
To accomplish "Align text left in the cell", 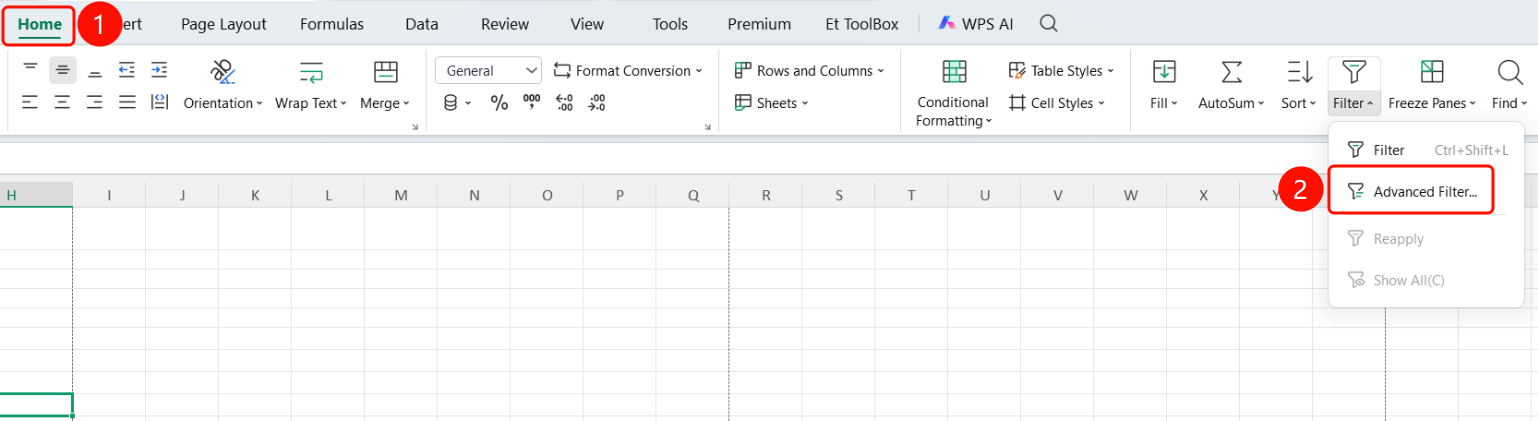I will point(30,102).
